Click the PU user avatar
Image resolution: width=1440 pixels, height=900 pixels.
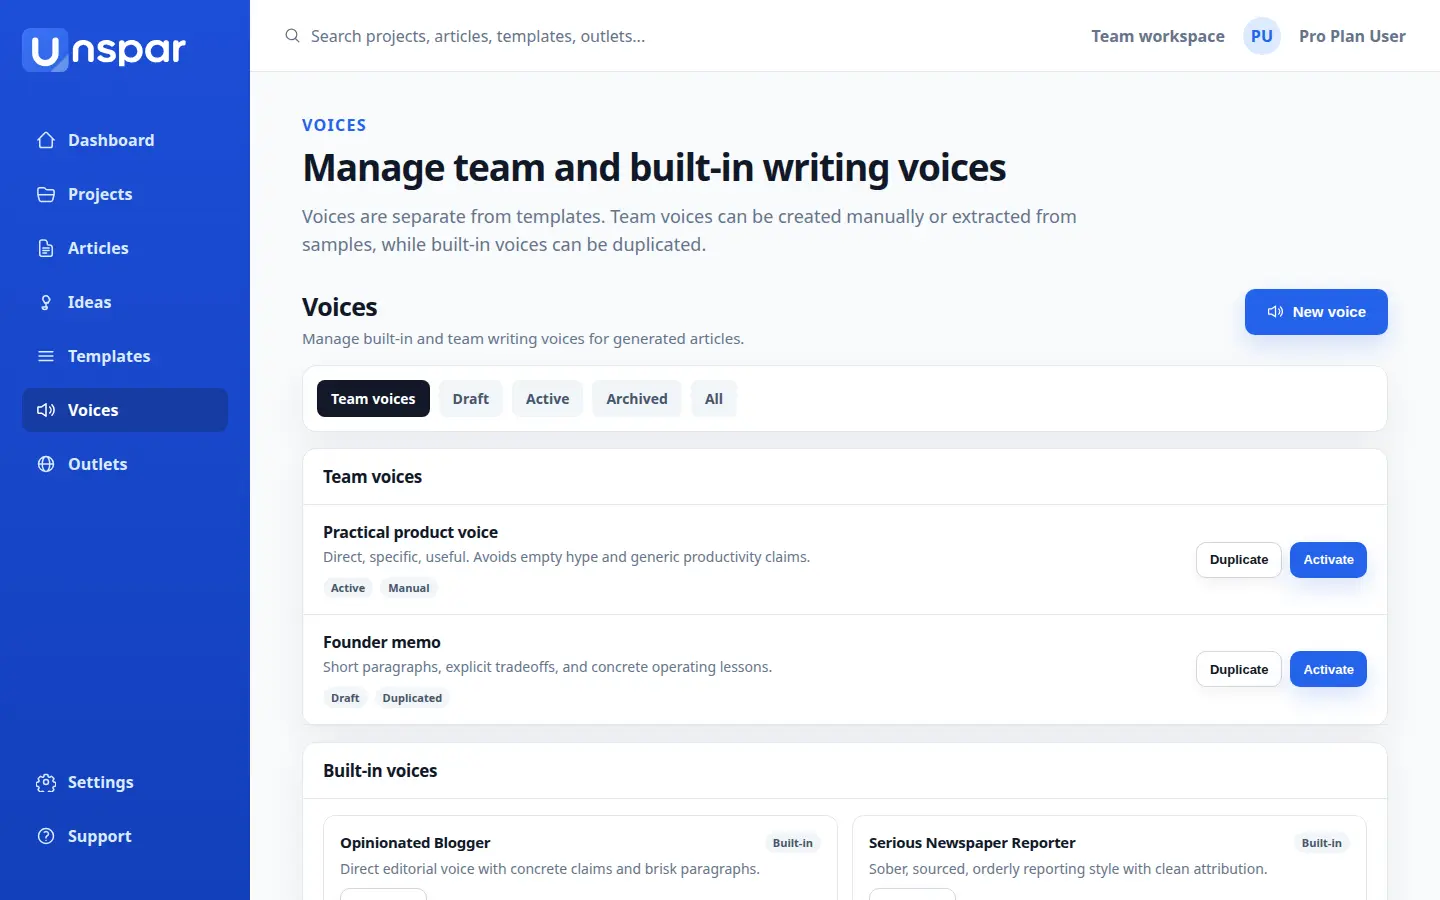1262,36
